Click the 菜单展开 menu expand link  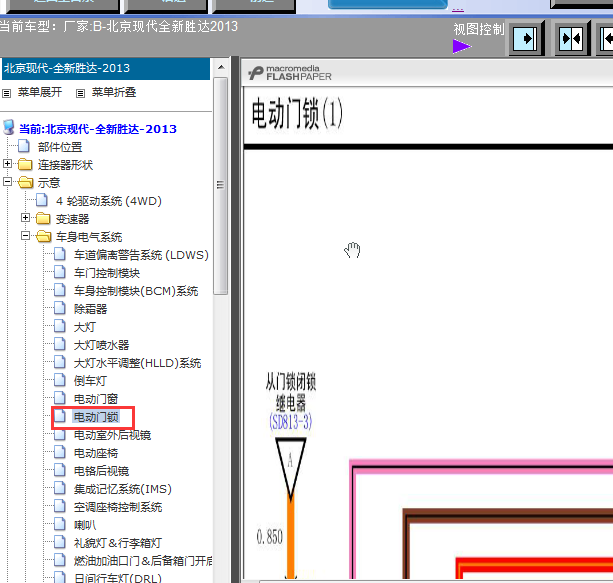coord(40,92)
